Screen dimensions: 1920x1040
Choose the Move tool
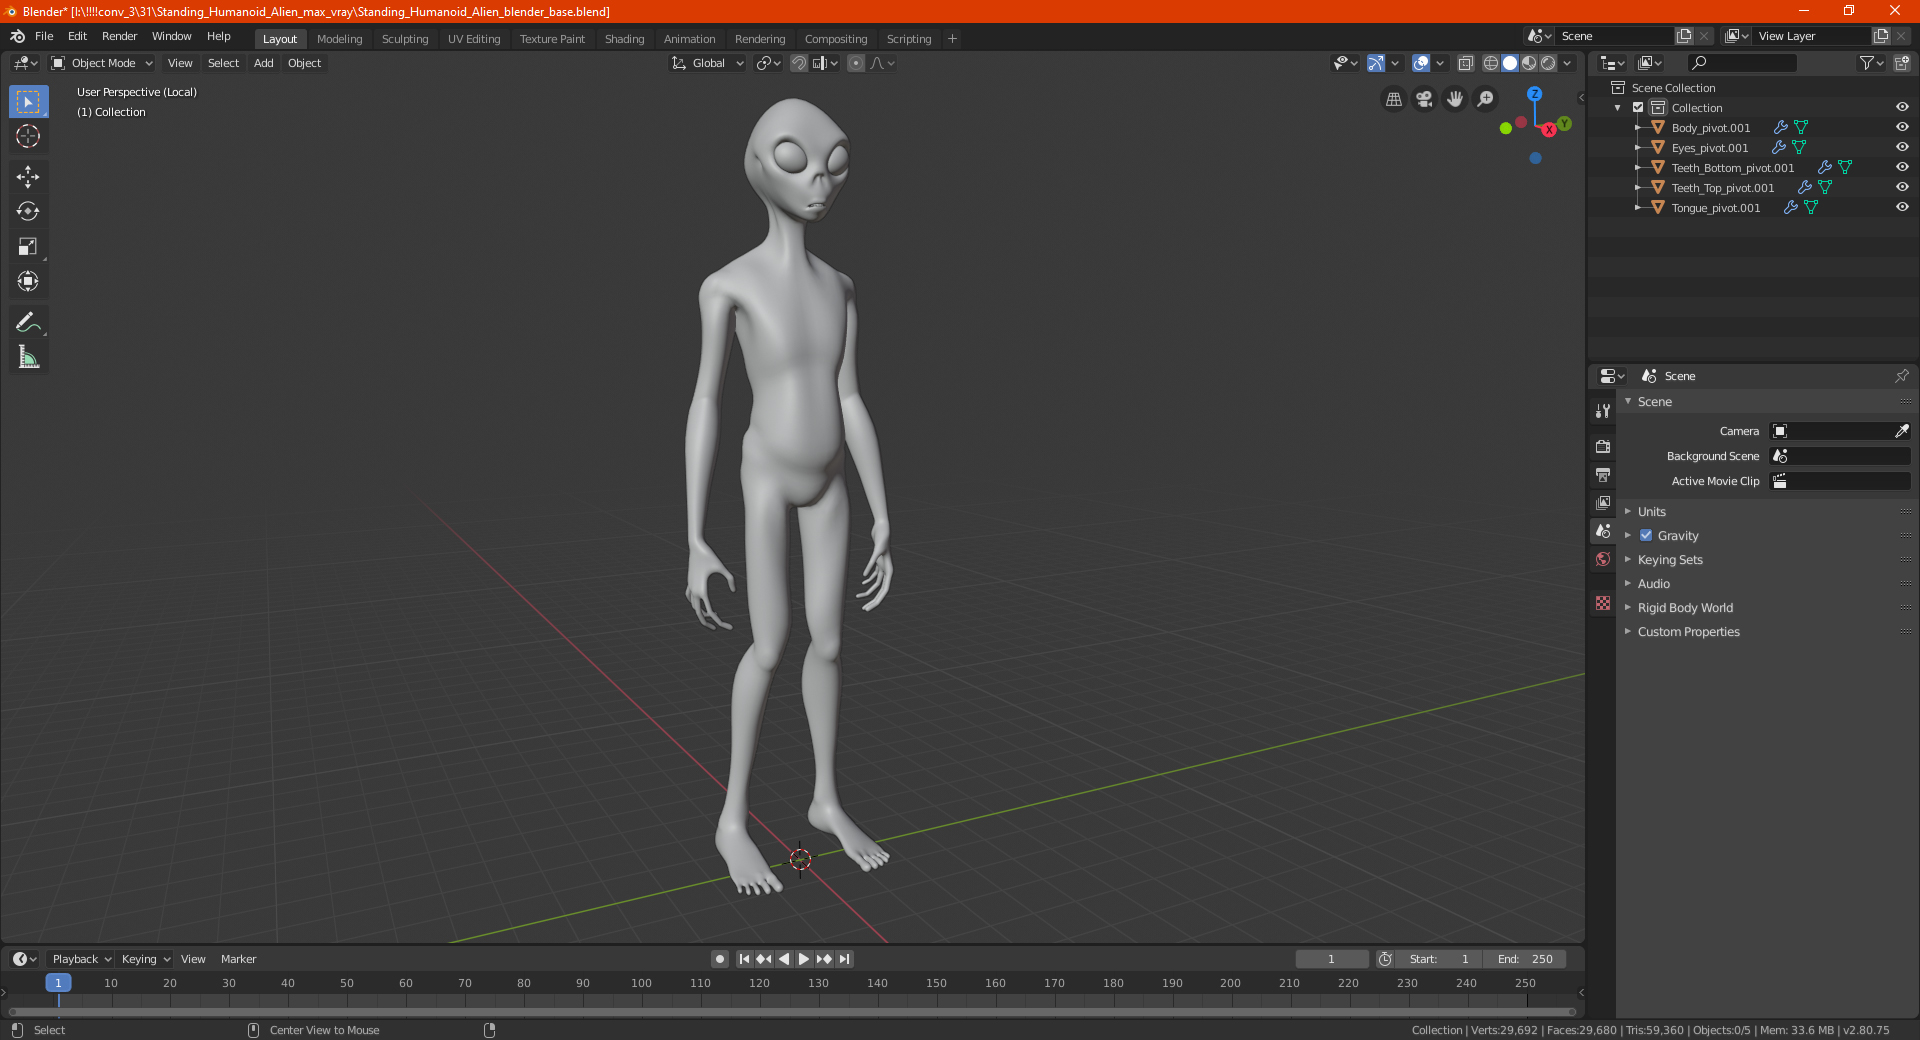pos(28,177)
